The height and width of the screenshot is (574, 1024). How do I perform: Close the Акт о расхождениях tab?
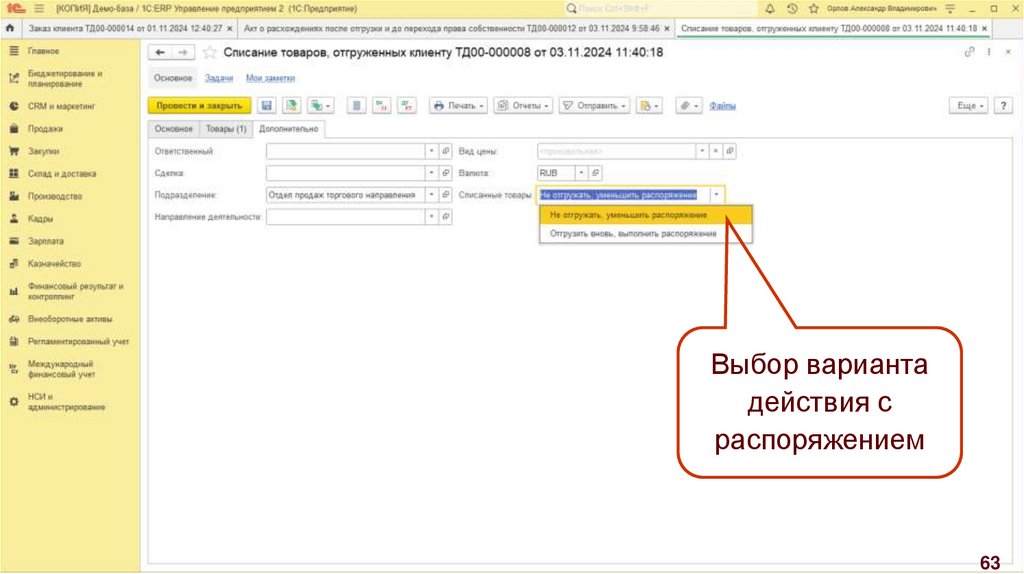(667, 29)
